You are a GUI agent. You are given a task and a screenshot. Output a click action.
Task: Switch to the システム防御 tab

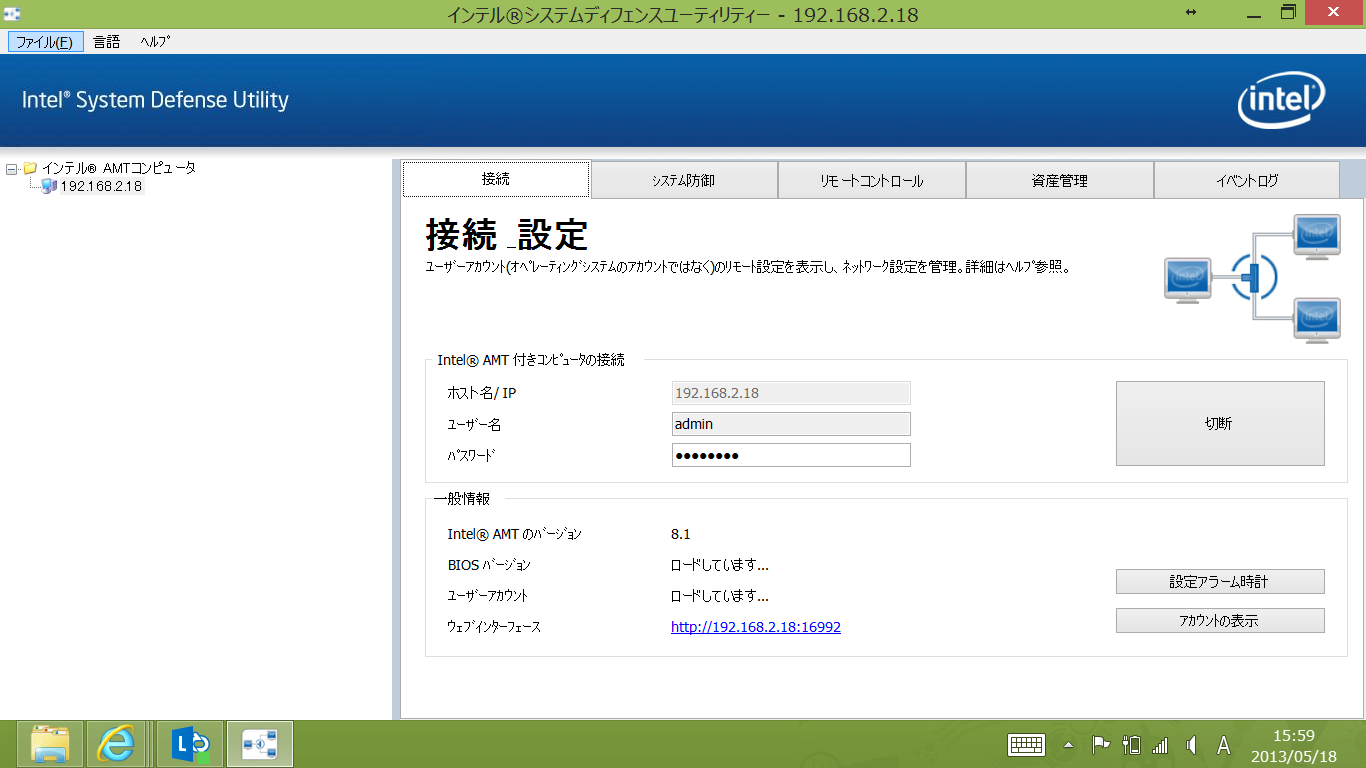[x=684, y=181]
